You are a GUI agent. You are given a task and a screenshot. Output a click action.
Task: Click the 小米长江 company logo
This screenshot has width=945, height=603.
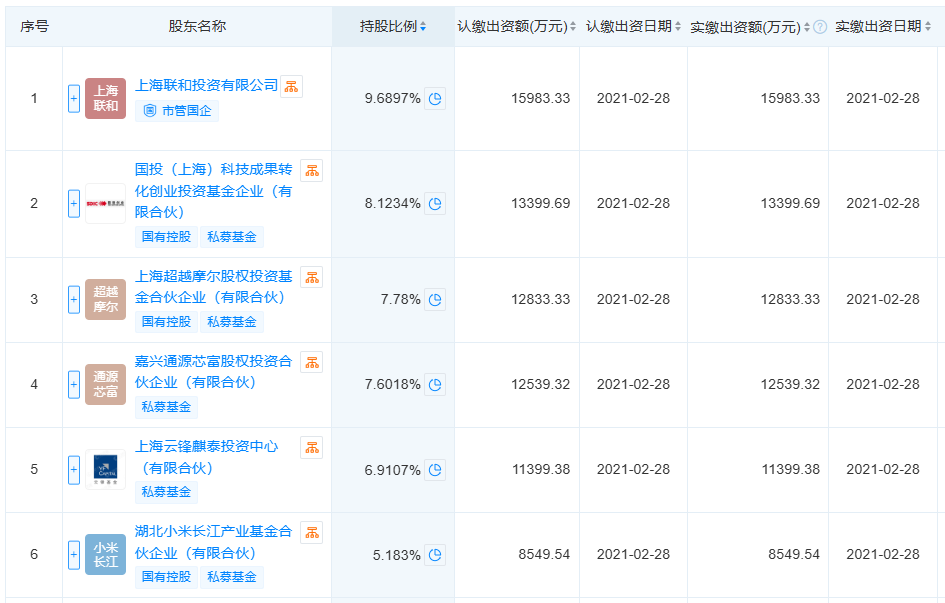click(105, 554)
